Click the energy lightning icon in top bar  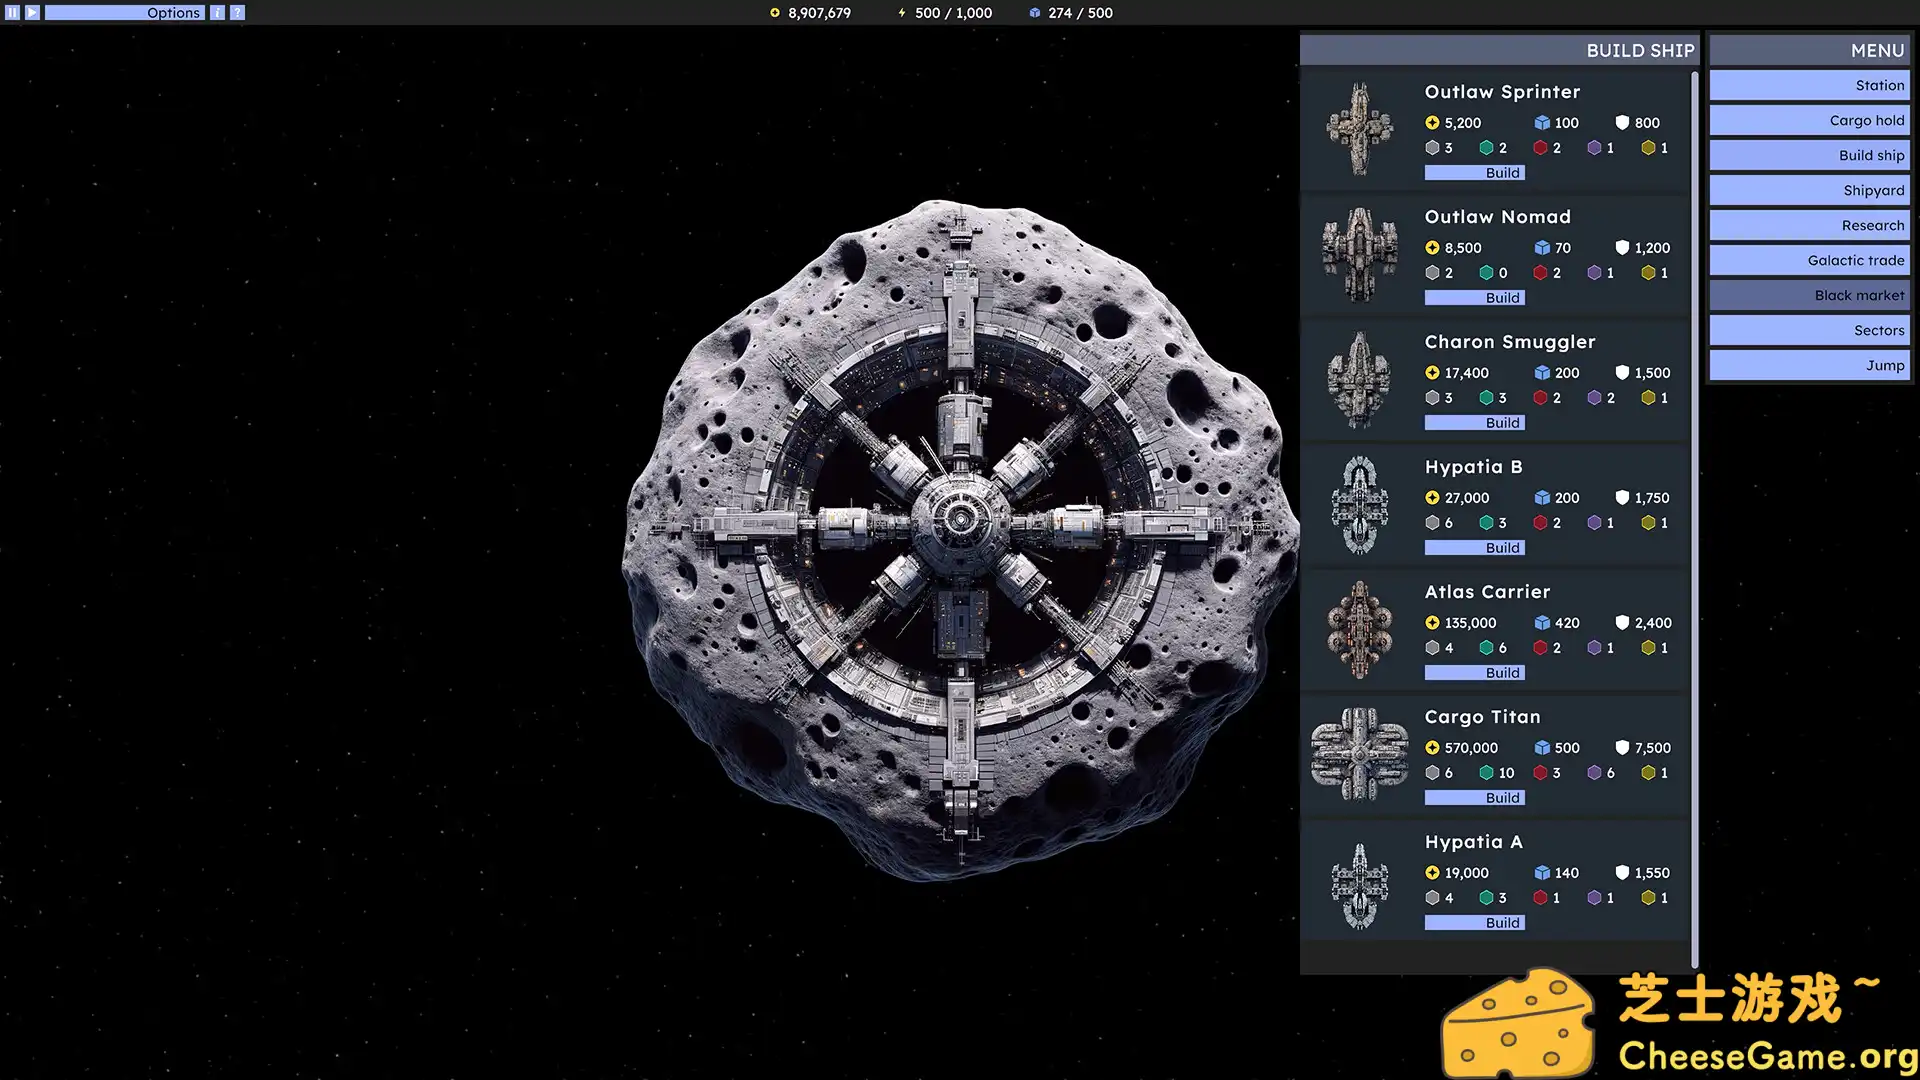pos(902,13)
